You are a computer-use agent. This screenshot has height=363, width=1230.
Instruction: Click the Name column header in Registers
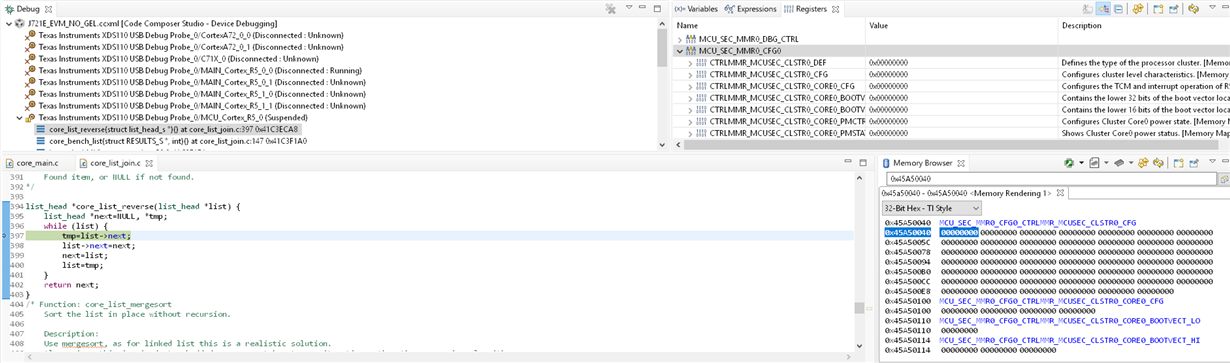tap(768, 25)
